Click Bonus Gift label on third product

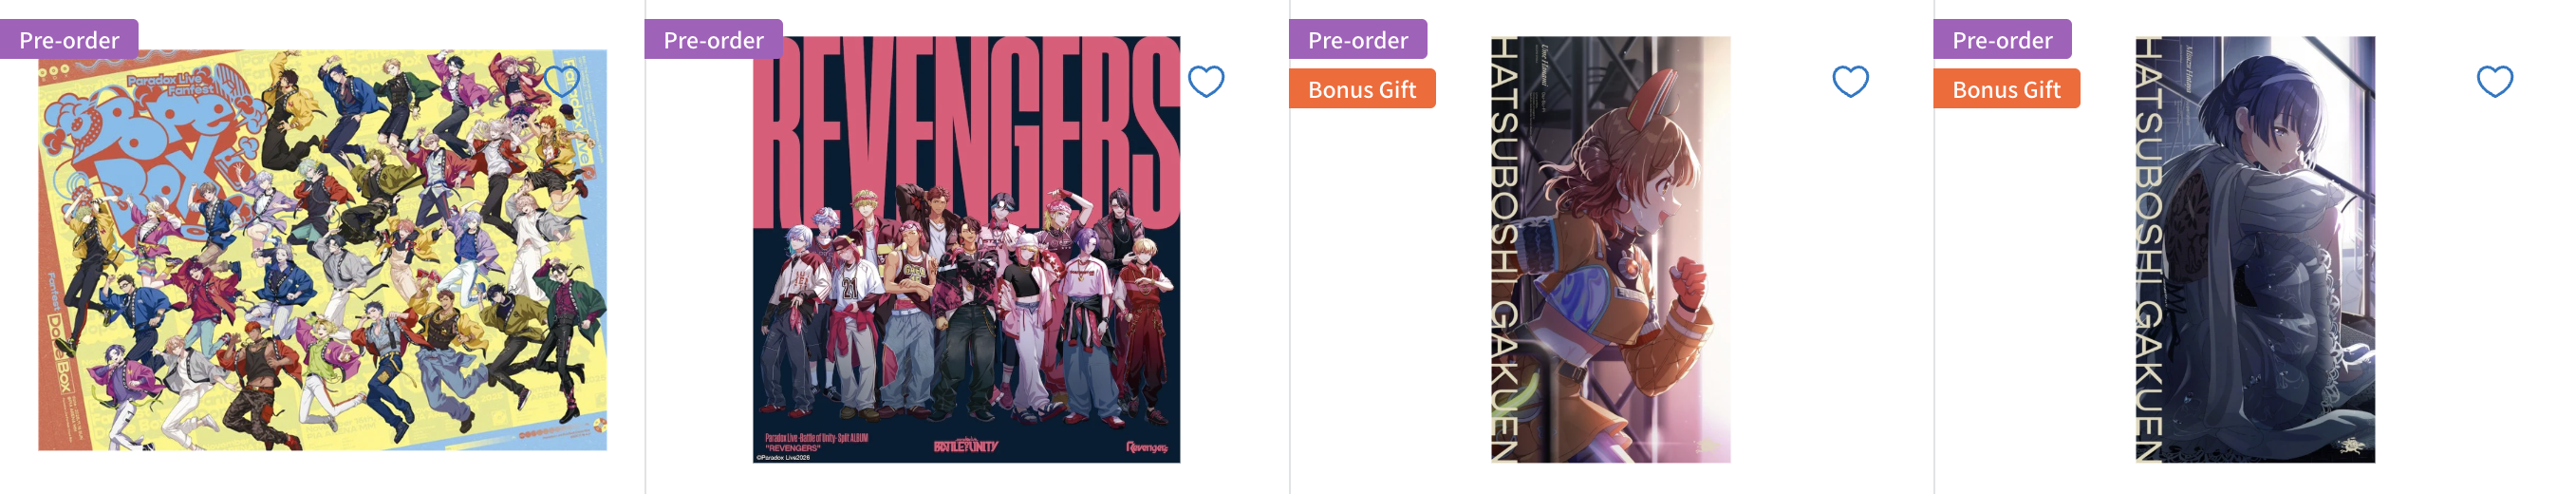pos(1361,89)
